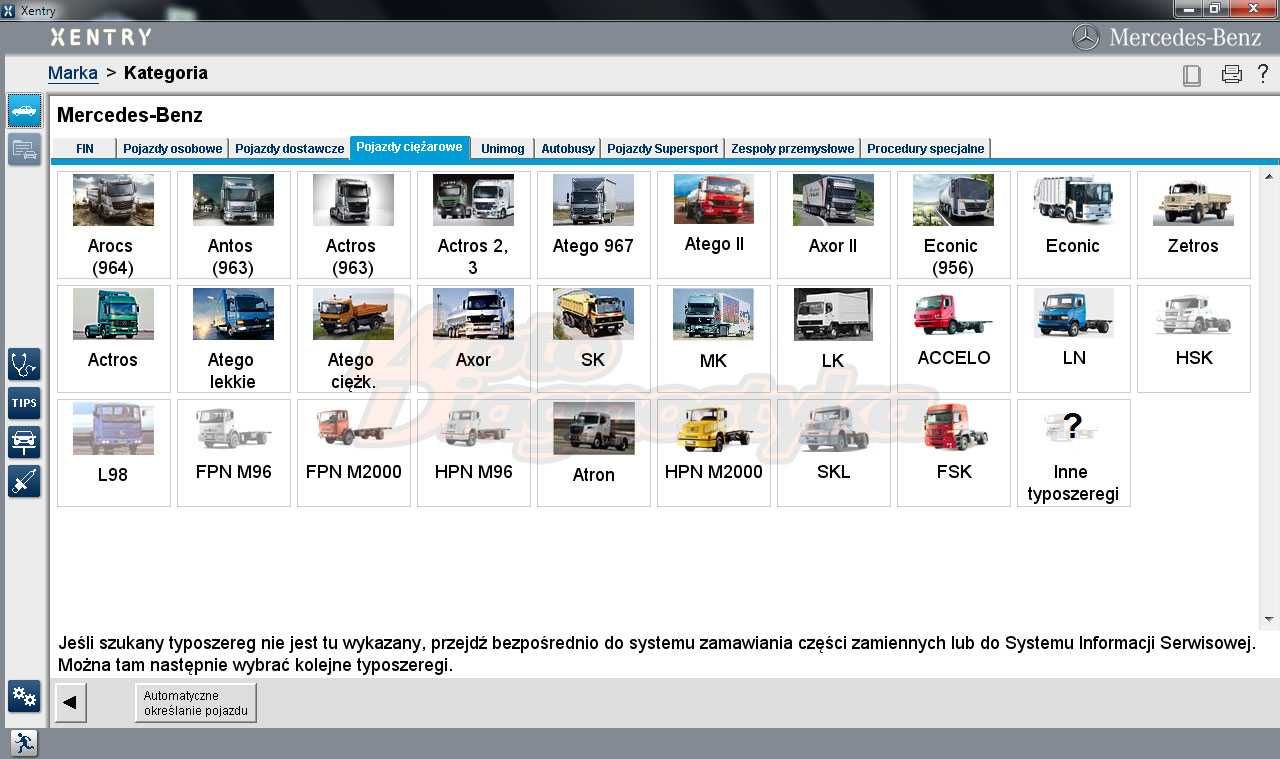
Task: Select the Axor II tile
Action: [834, 225]
